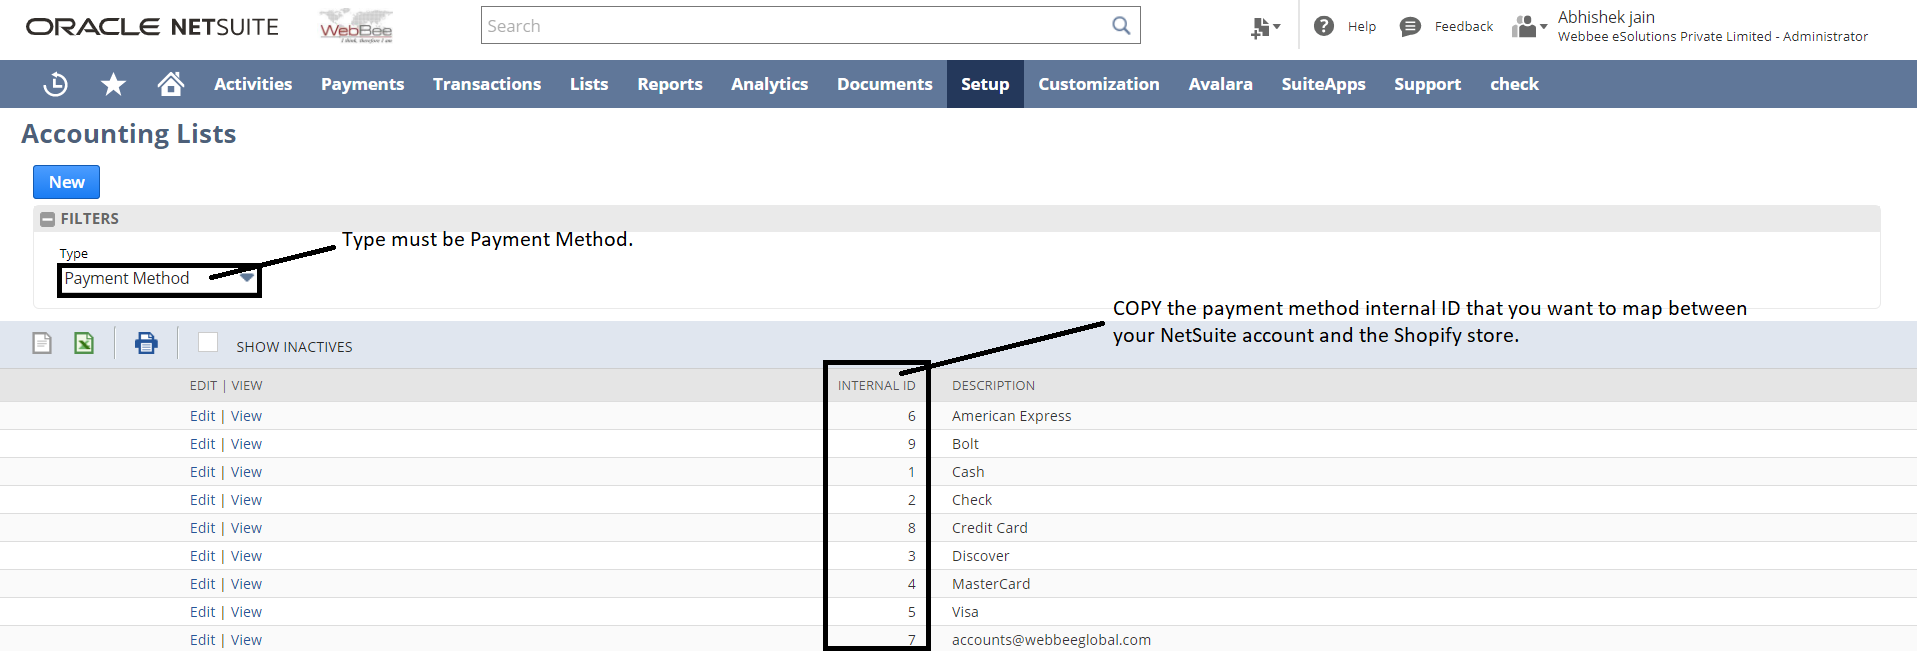The image size is (1917, 651).
Task: Click the New button
Action: click(67, 182)
